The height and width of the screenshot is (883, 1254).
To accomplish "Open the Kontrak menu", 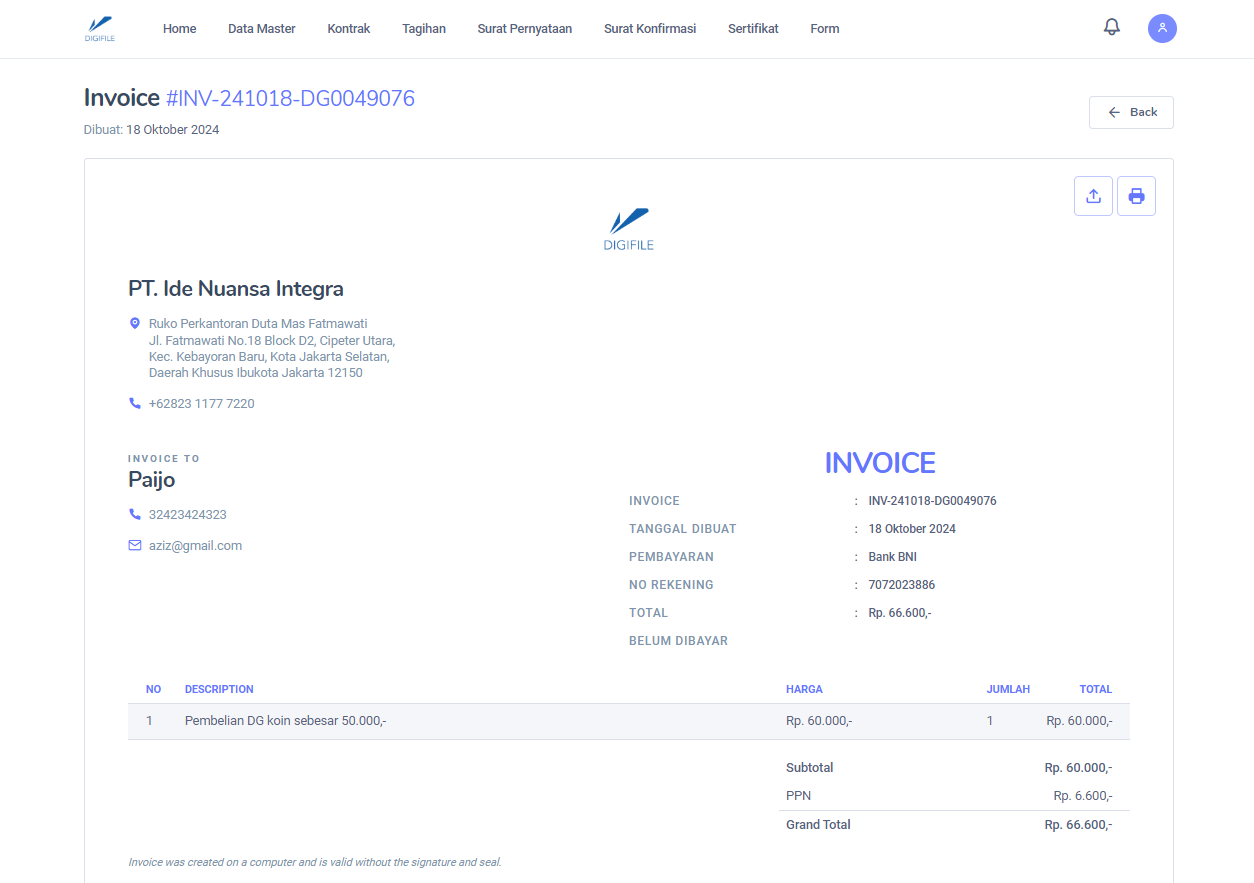I will [x=349, y=29].
